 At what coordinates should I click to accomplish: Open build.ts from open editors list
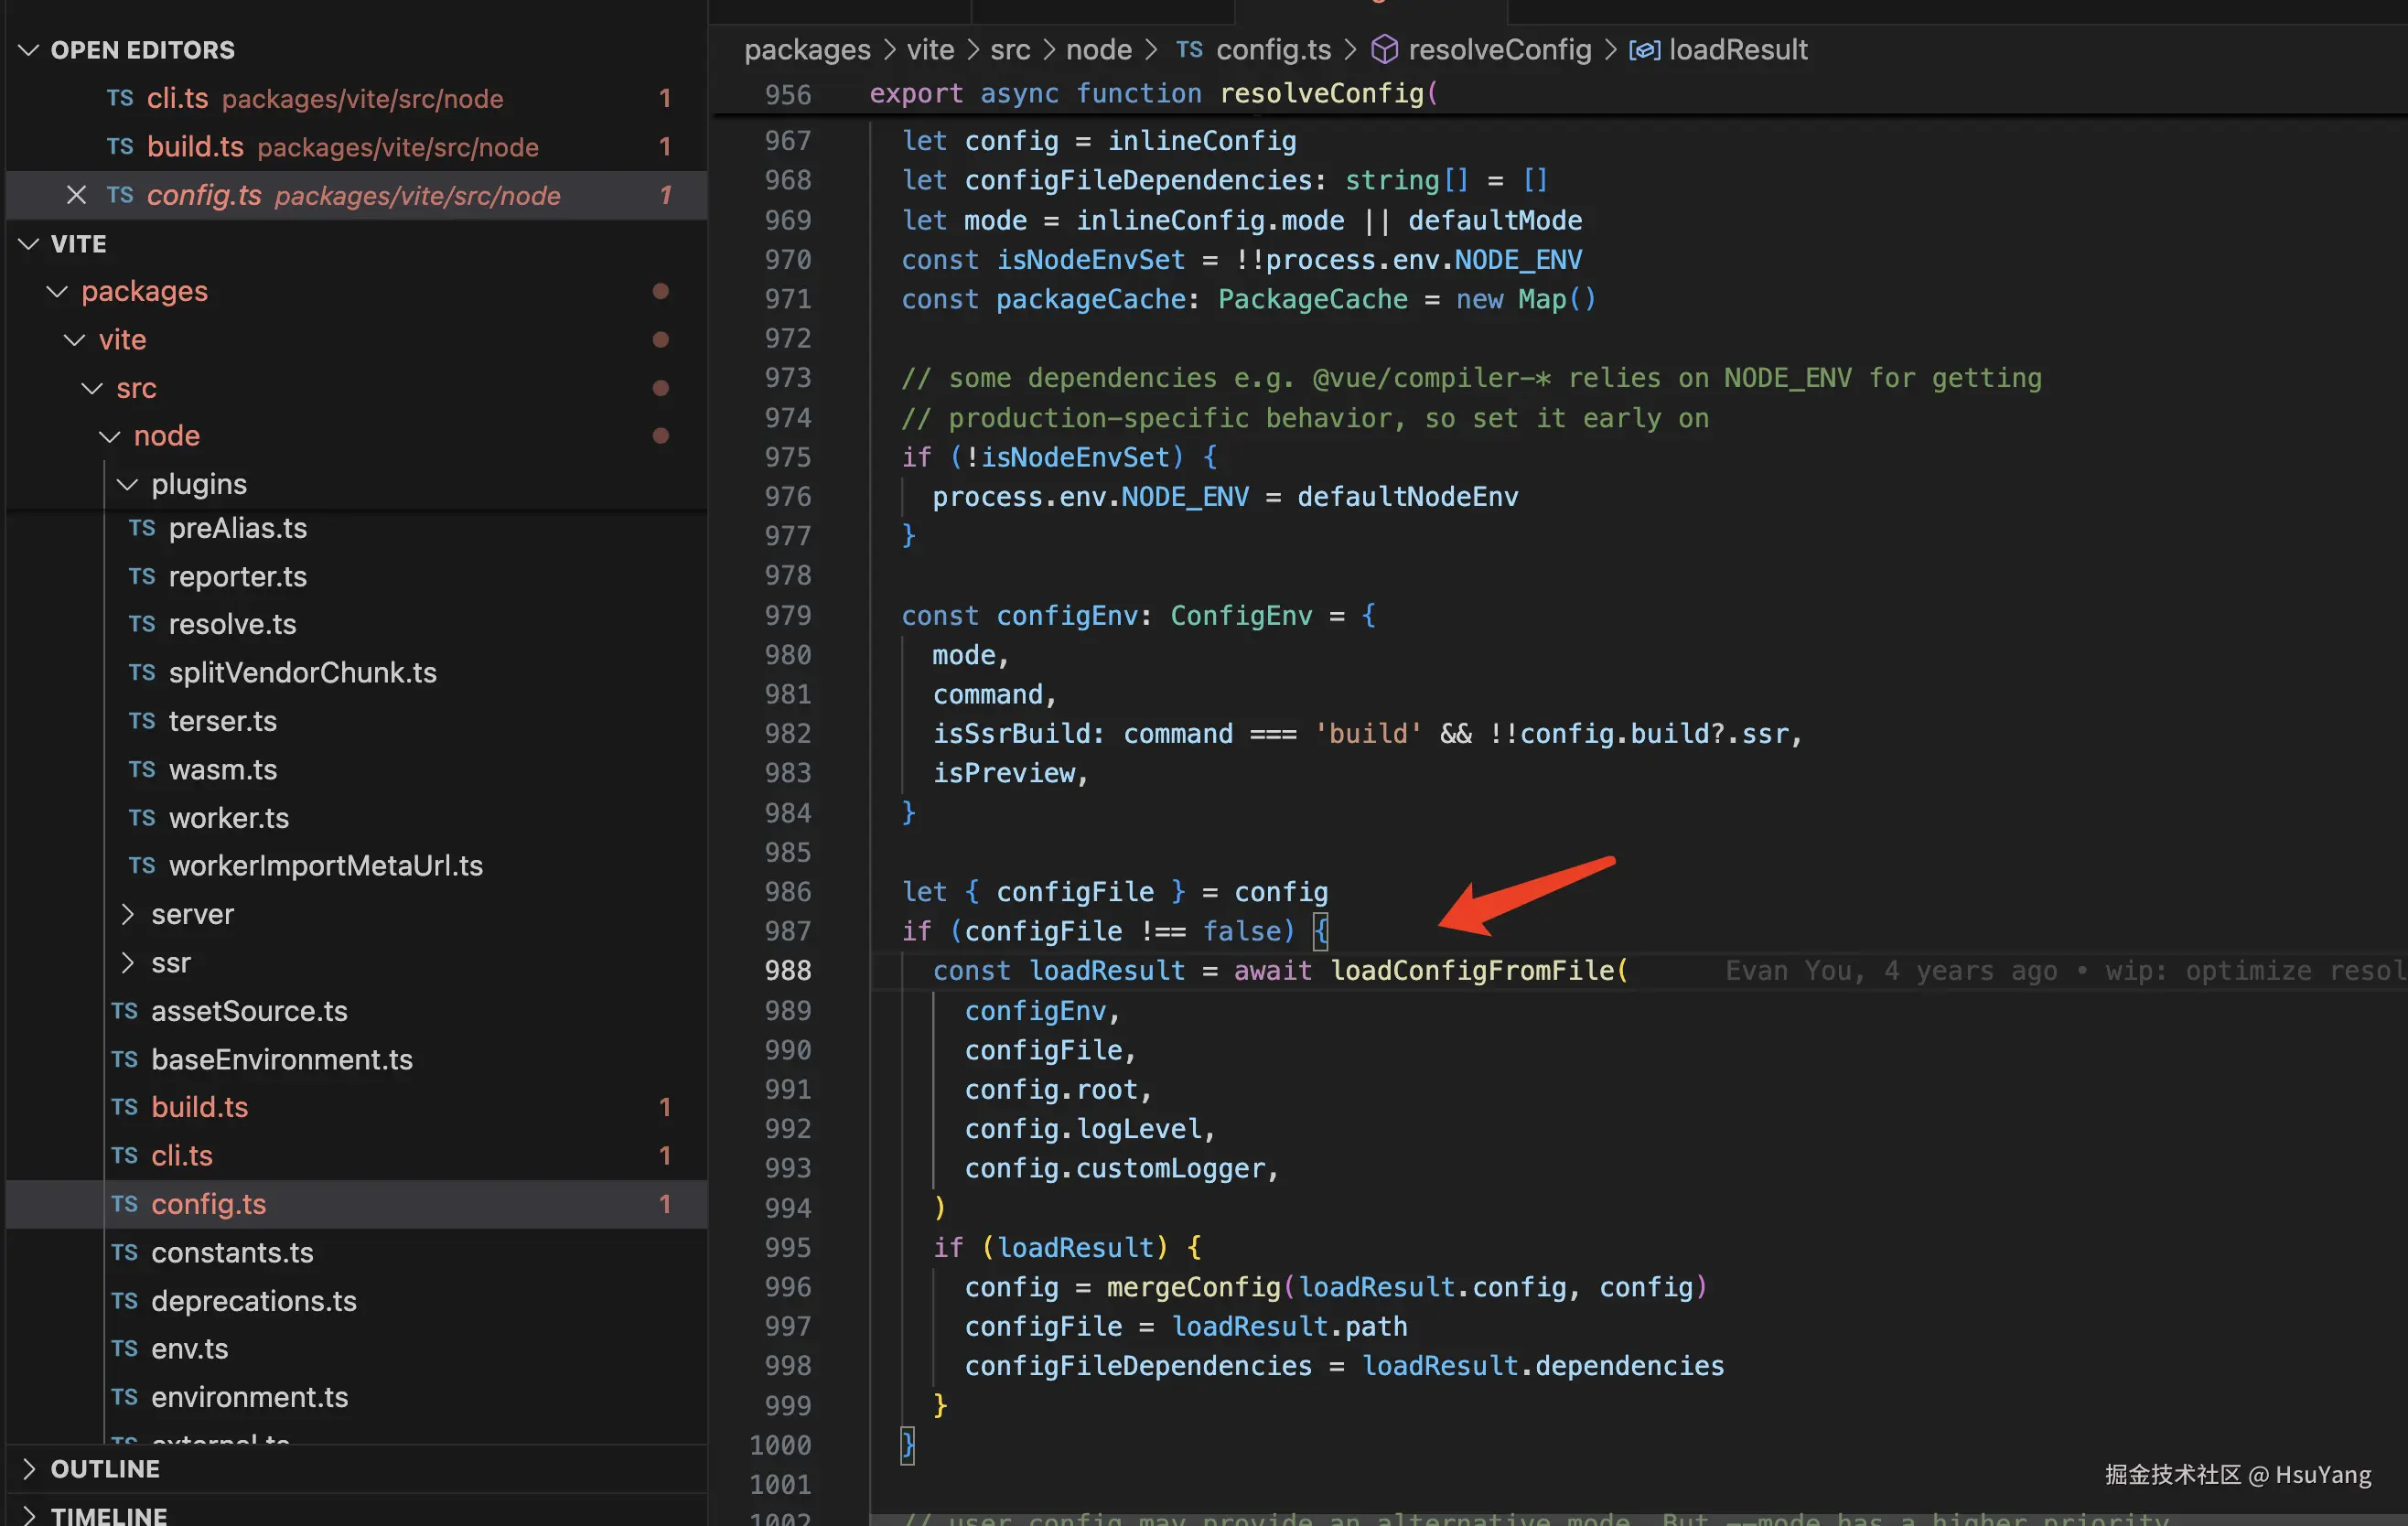(195, 147)
